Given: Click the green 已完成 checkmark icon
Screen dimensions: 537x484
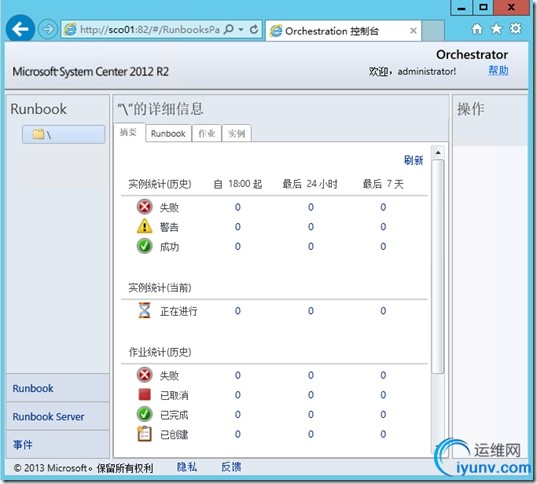Looking at the screenshot, I should [x=145, y=414].
